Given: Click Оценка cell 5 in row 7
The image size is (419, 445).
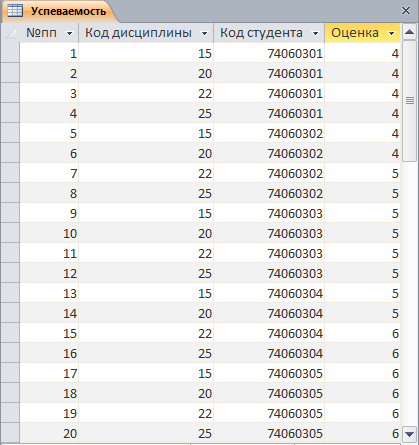Looking at the screenshot, I should pyautogui.click(x=363, y=173).
